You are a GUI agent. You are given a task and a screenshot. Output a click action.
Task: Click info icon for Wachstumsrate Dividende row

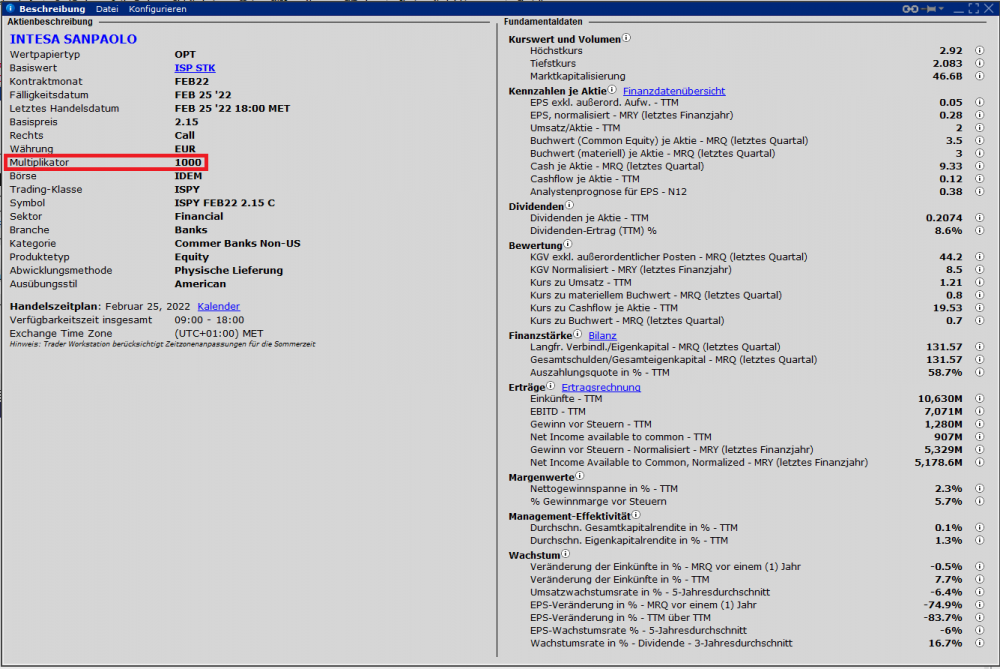[x=980, y=642]
